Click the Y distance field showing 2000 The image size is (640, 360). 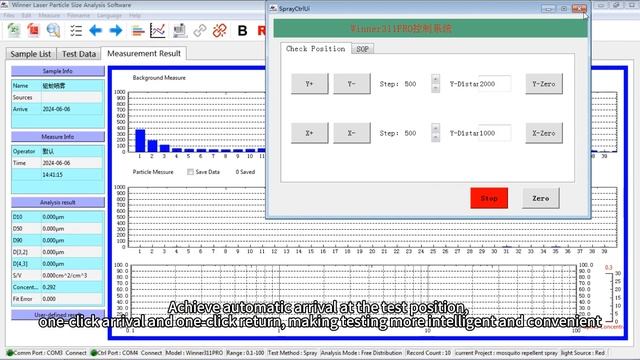point(494,84)
